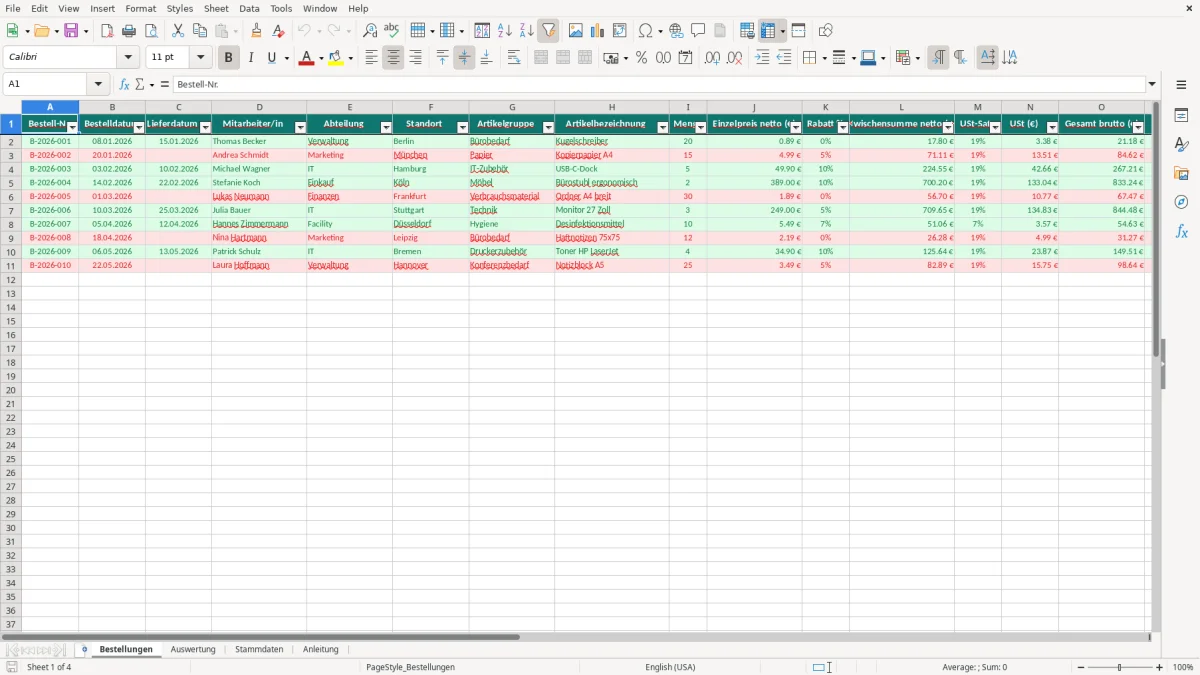This screenshot has width=1200, height=675.
Task: Click the English (USA) language status
Action: tap(670, 667)
